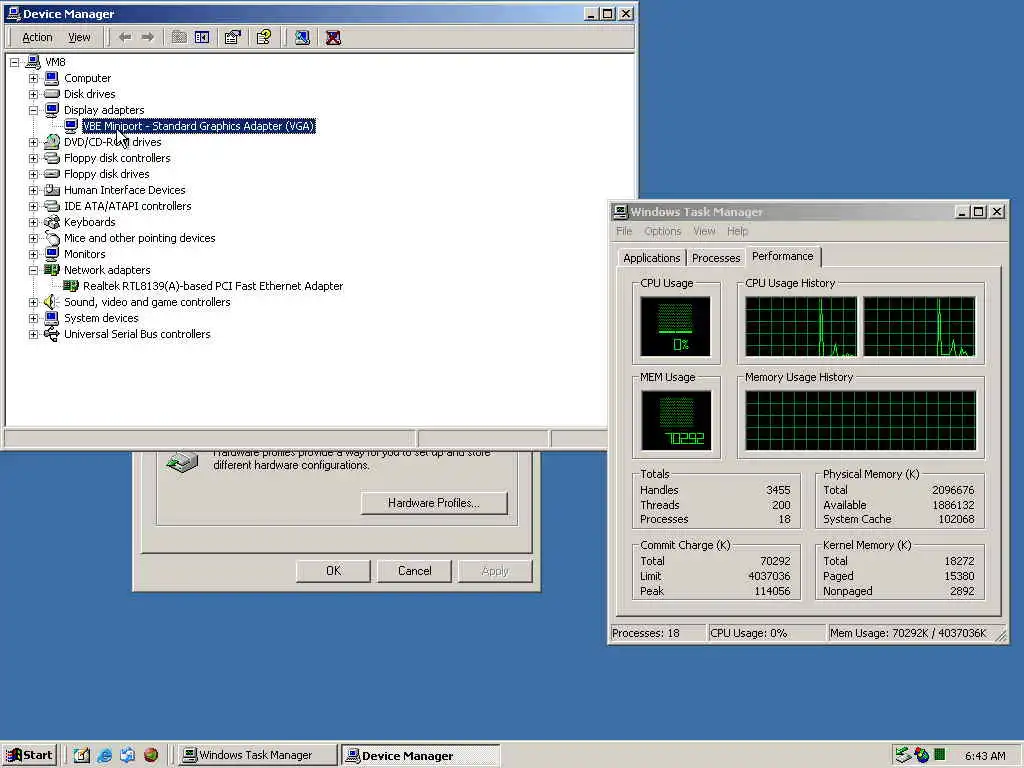Open the View menu in Device Manager
The width and height of the screenshot is (1024, 768).
pos(79,37)
